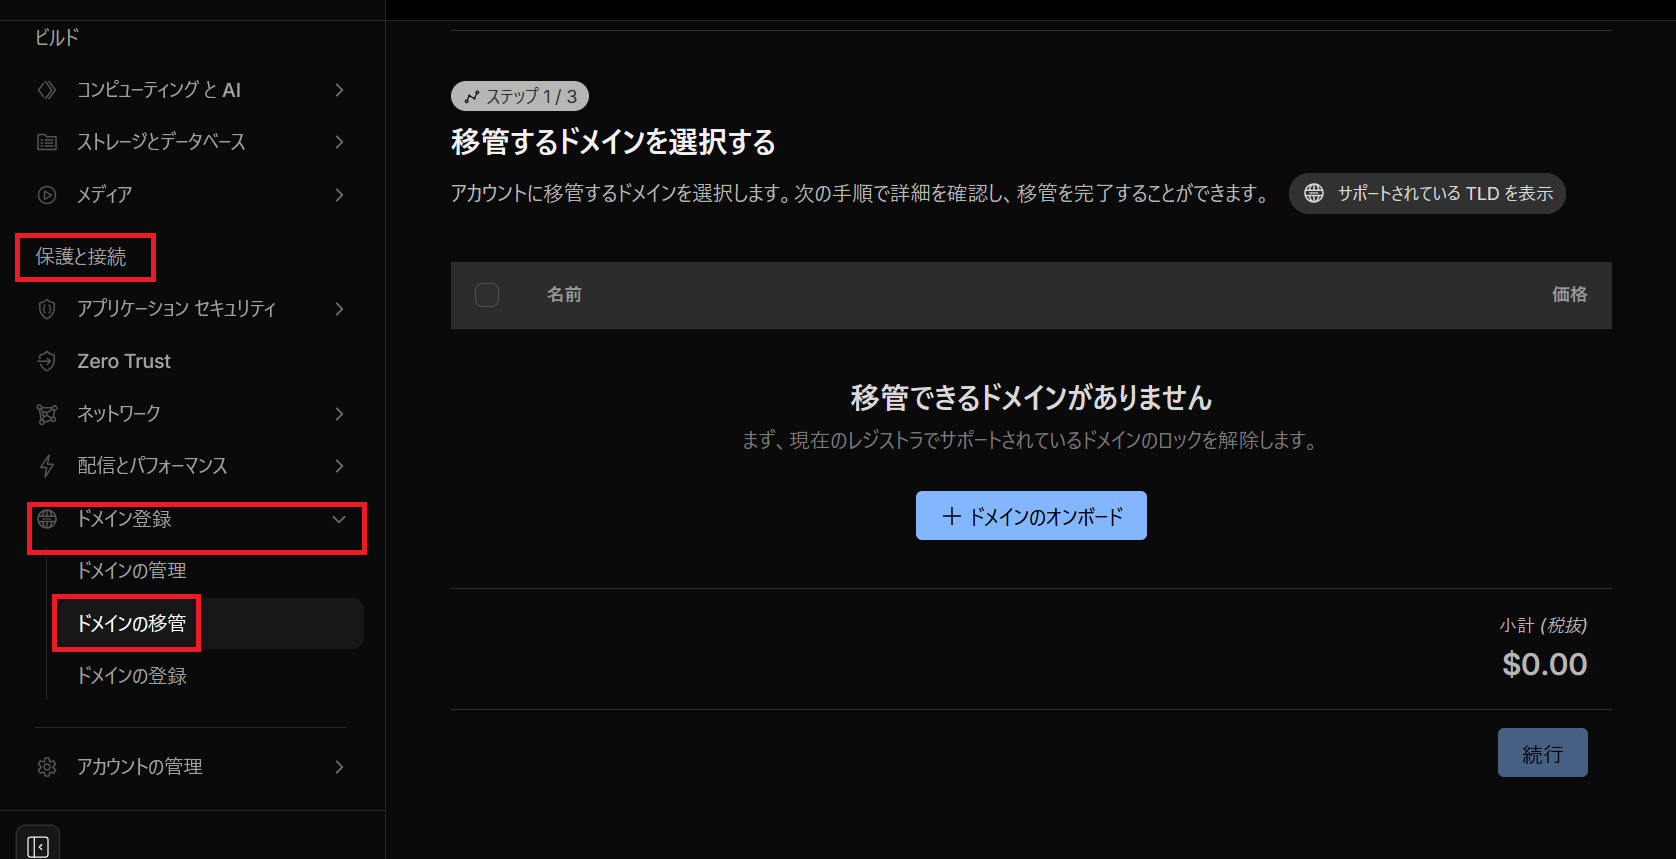The height and width of the screenshot is (859, 1676).
Task: Click the lightning bolt Performance icon
Action: click(x=47, y=466)
